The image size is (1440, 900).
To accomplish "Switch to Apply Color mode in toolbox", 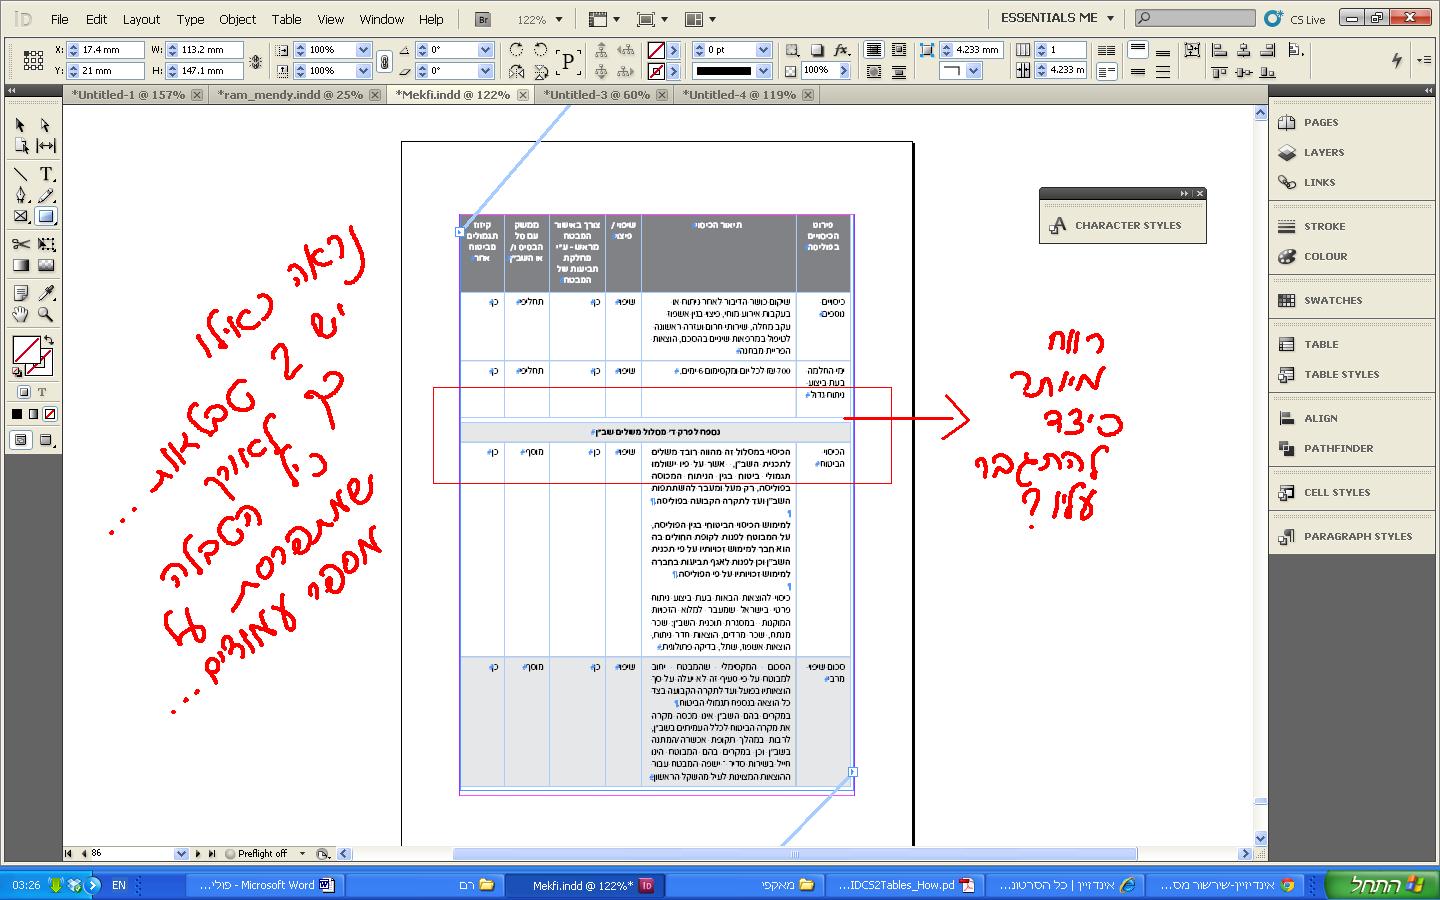I will (x=17, y=414).
